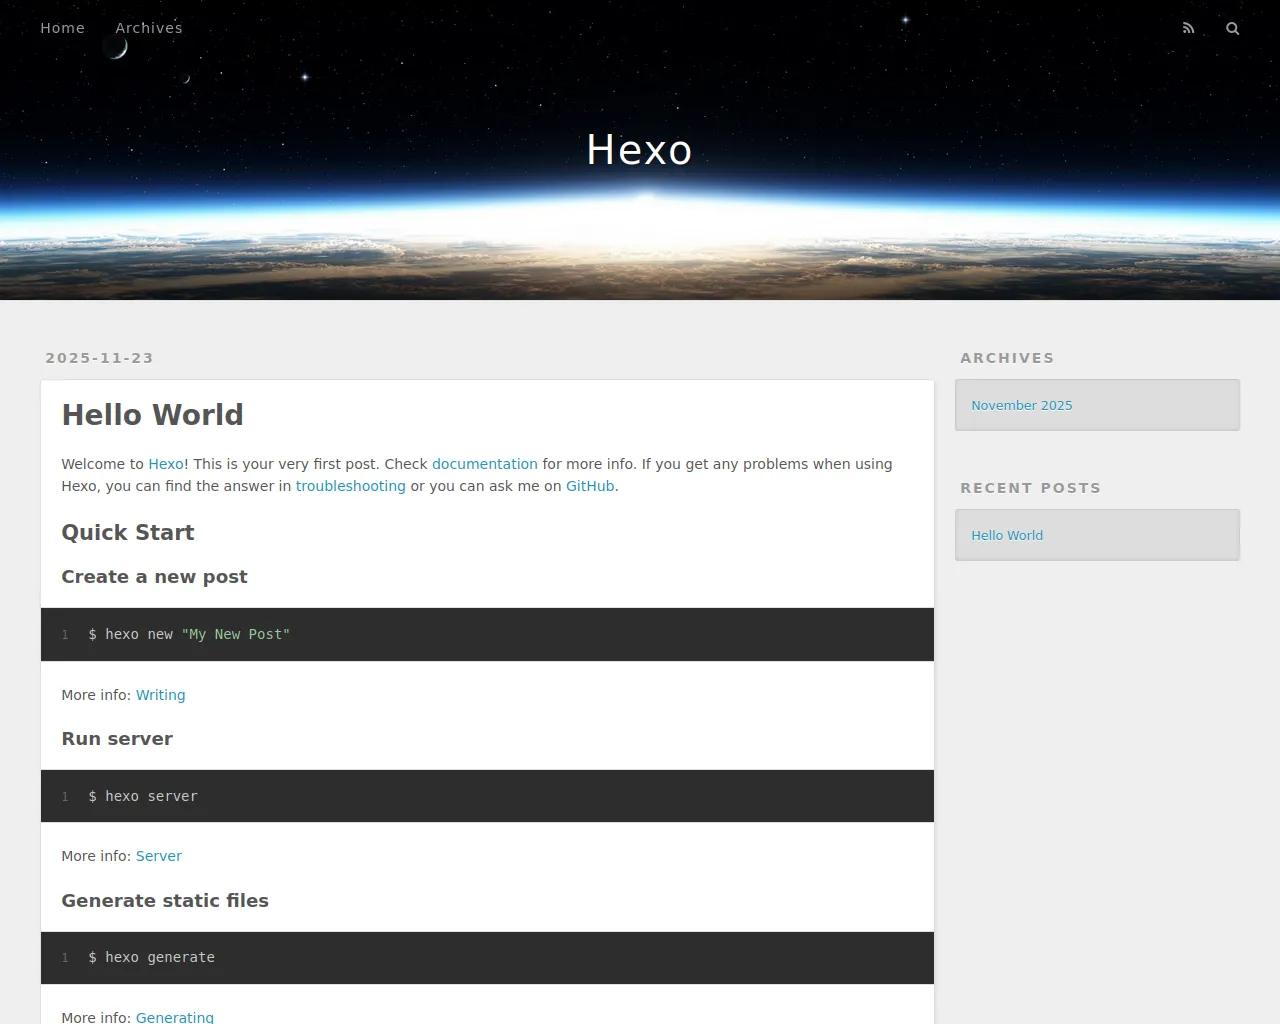The image size is (1280, 1024).
Task: Follow the Generating more info link
Action: [175, 1016]
